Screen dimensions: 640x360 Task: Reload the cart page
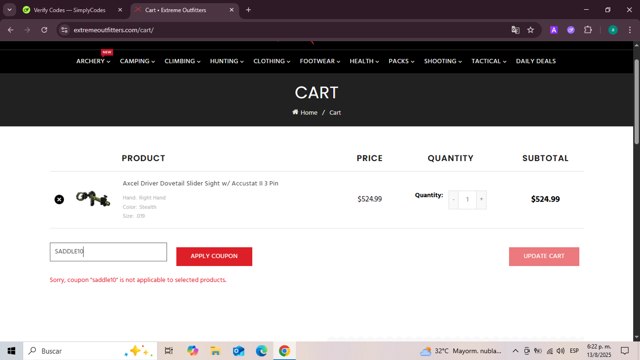pos(44,30)
